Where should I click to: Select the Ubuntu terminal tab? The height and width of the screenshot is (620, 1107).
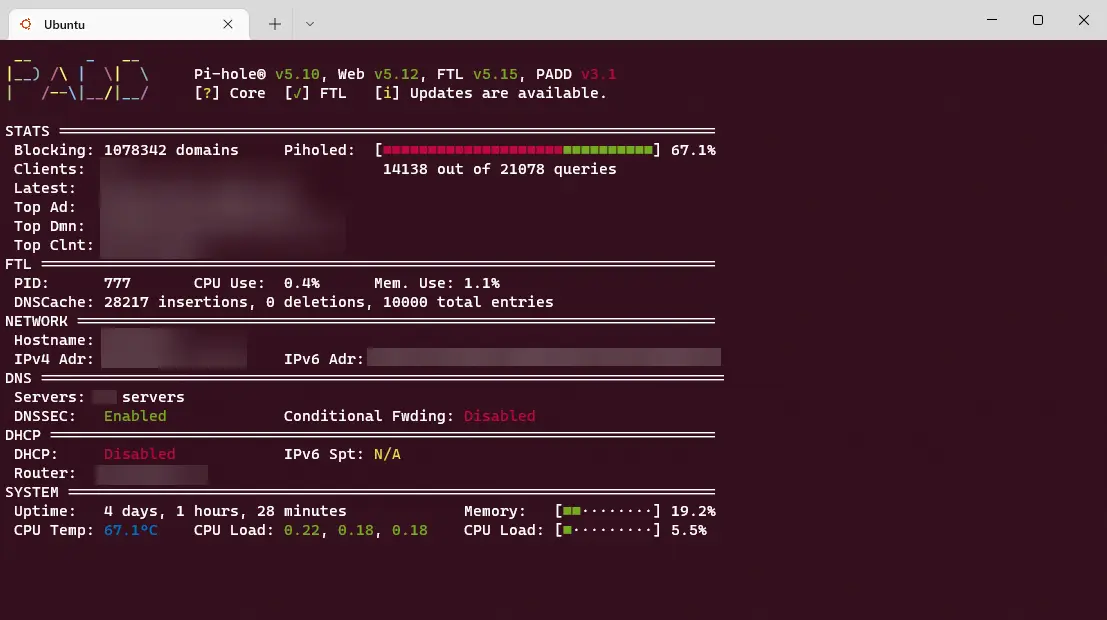(x=120, y=22)
